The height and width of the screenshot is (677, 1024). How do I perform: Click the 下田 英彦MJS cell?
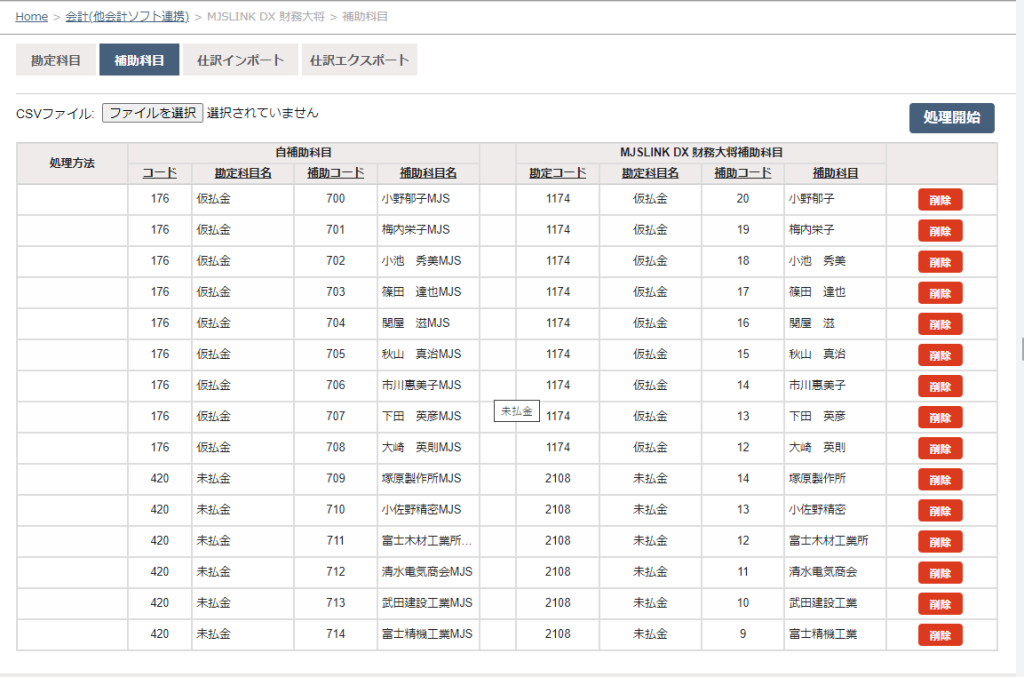[428, 416]
